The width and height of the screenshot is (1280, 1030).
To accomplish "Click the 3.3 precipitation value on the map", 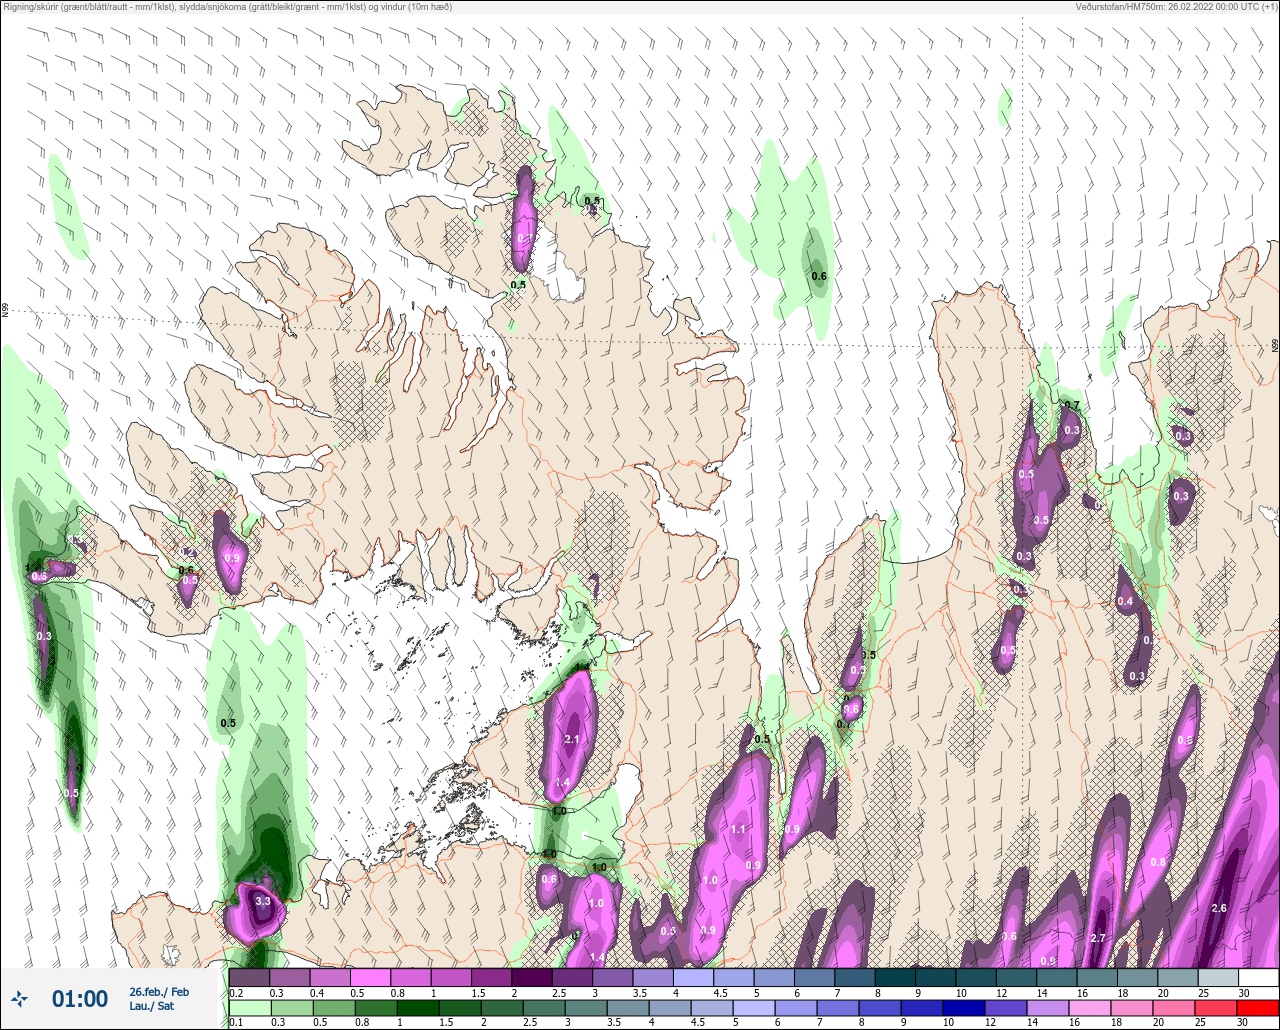I will point(263,901).
